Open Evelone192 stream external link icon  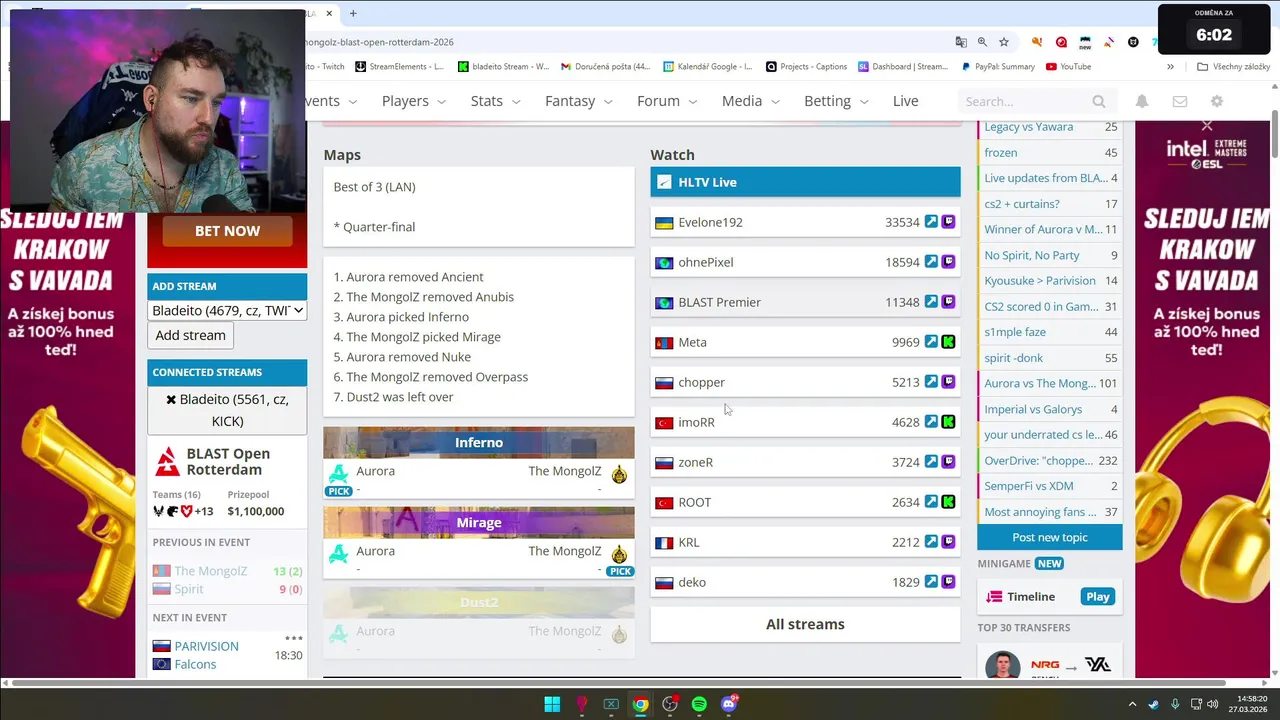coord(931,222)
